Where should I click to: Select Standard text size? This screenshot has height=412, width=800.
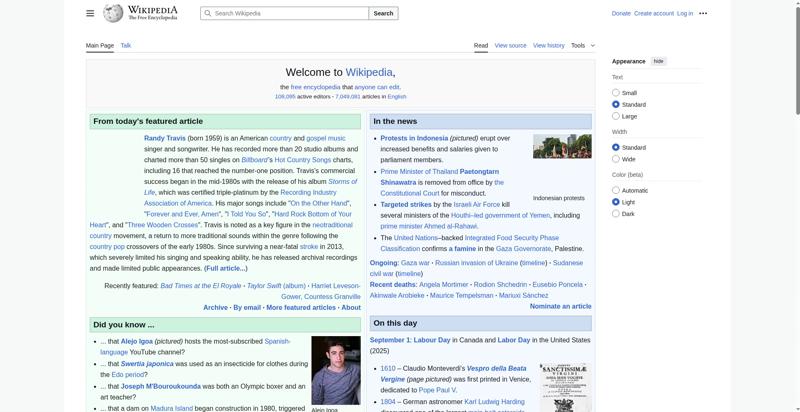coord(616,105)
